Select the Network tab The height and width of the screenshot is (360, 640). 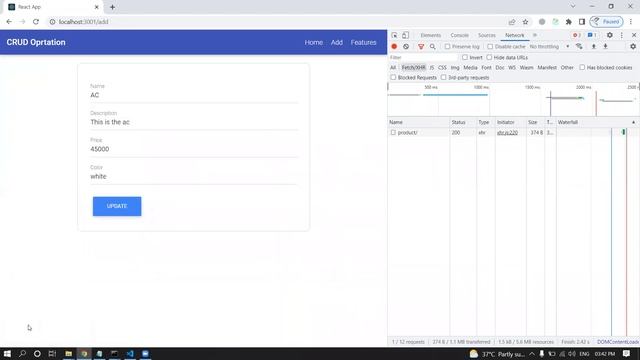tap(514, 35)
